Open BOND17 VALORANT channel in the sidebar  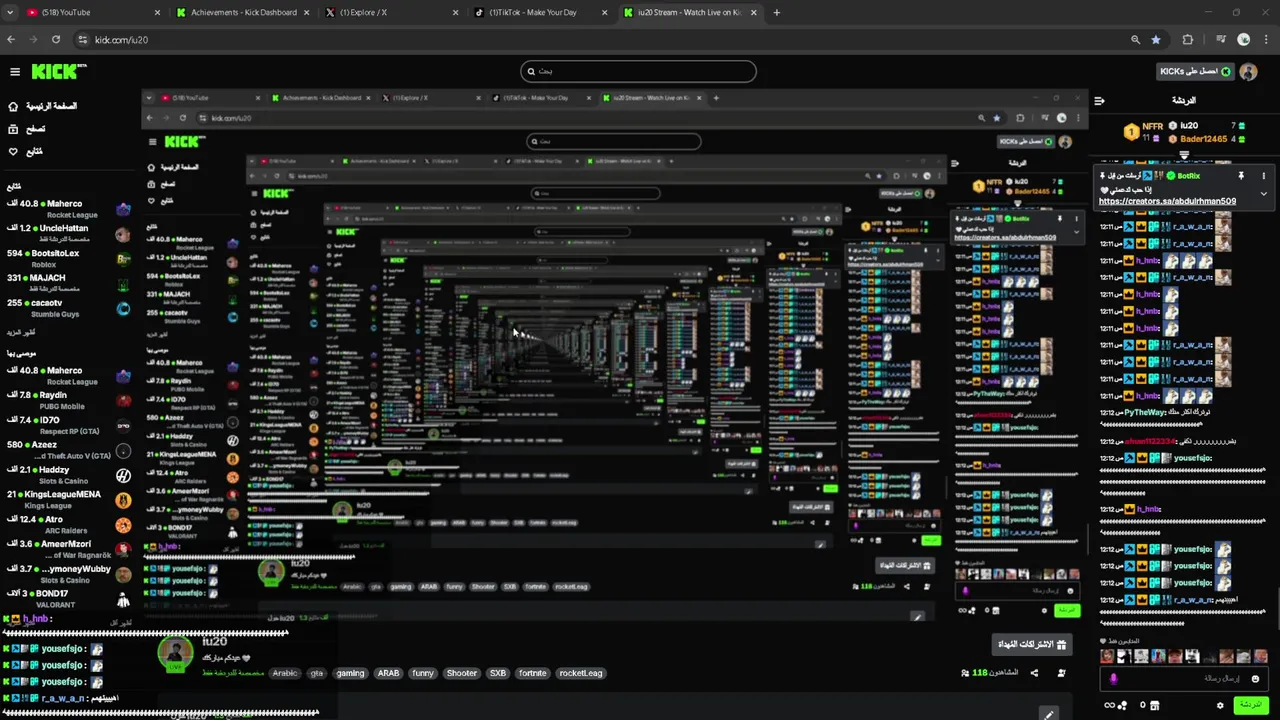68,599
